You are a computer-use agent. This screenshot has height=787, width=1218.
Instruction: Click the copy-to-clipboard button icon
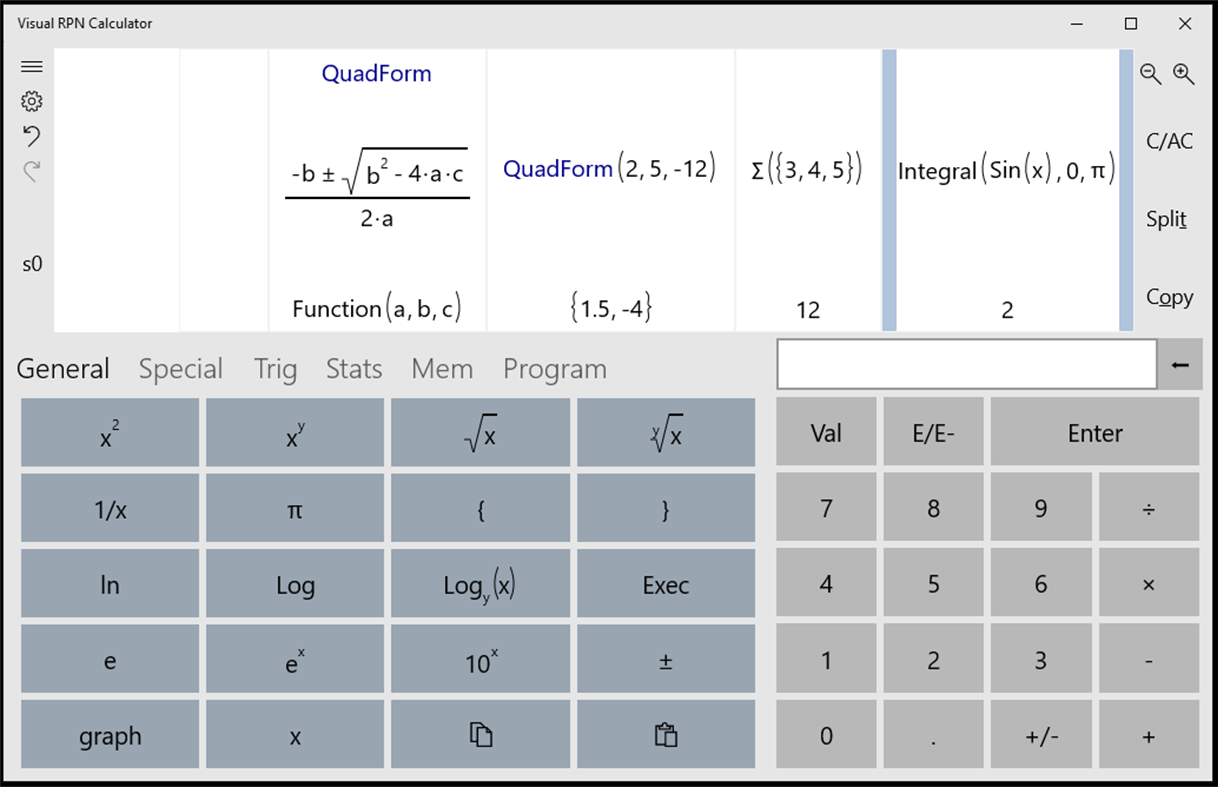480,735
